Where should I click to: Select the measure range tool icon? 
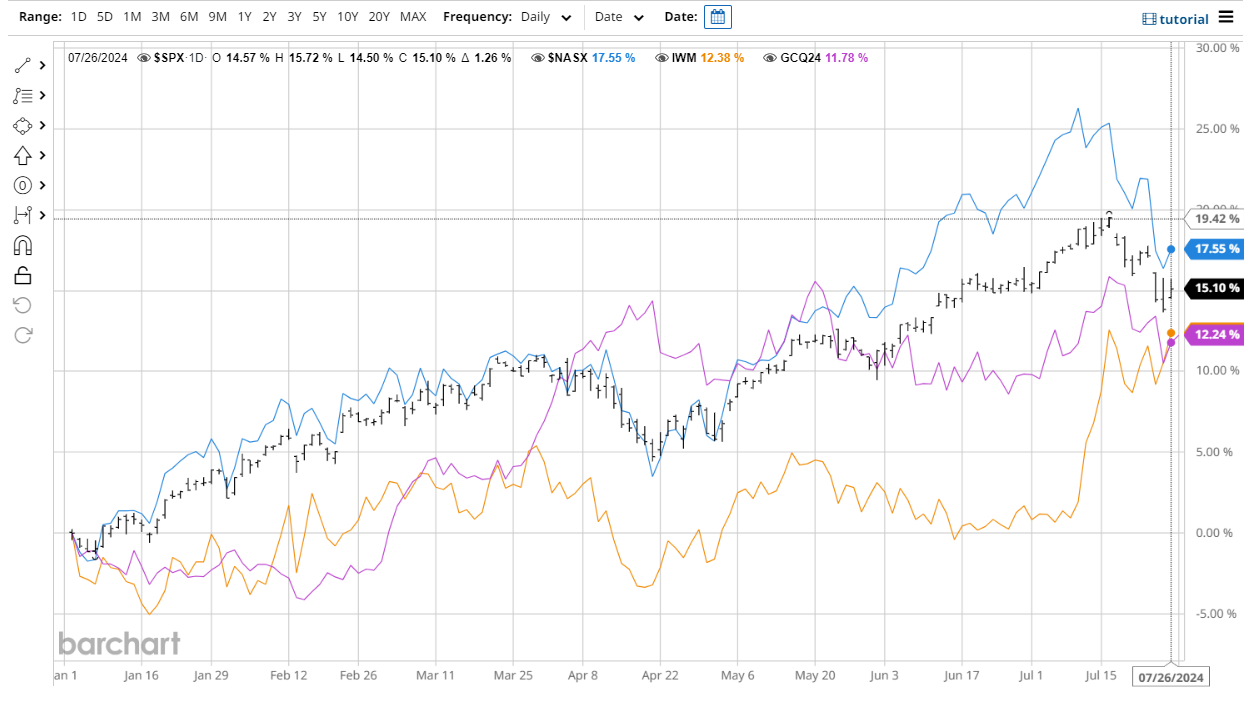(x=23, y=215)
